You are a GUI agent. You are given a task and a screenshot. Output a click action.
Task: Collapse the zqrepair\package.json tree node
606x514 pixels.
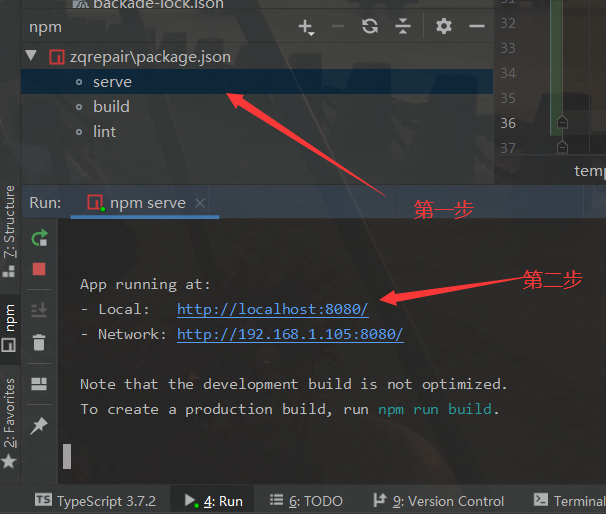(x=31, y=56)
